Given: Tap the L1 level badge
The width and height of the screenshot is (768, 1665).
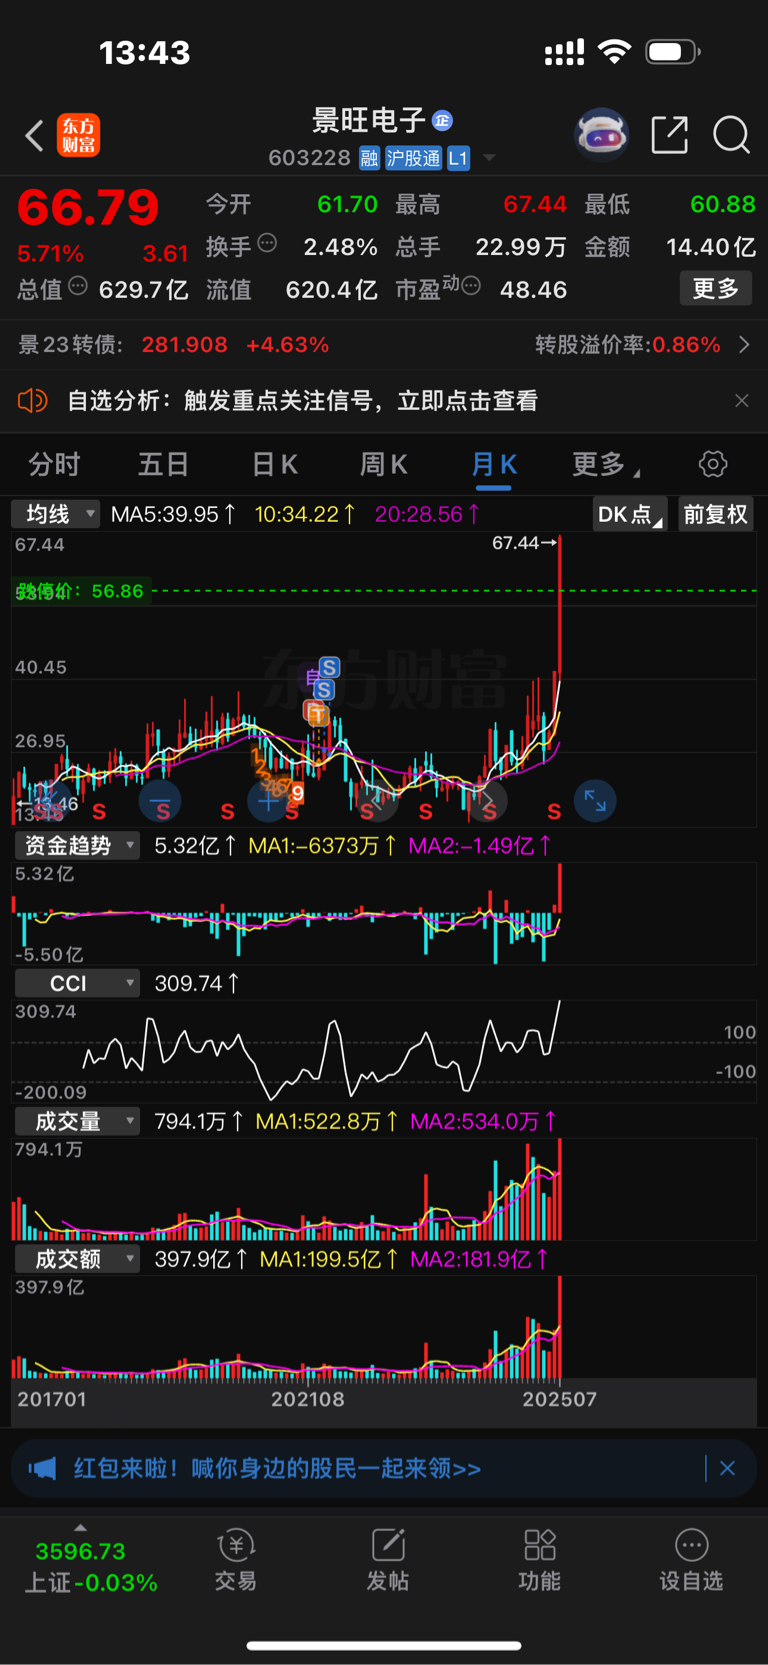Looking at the screenshot, I should (458, 158).
